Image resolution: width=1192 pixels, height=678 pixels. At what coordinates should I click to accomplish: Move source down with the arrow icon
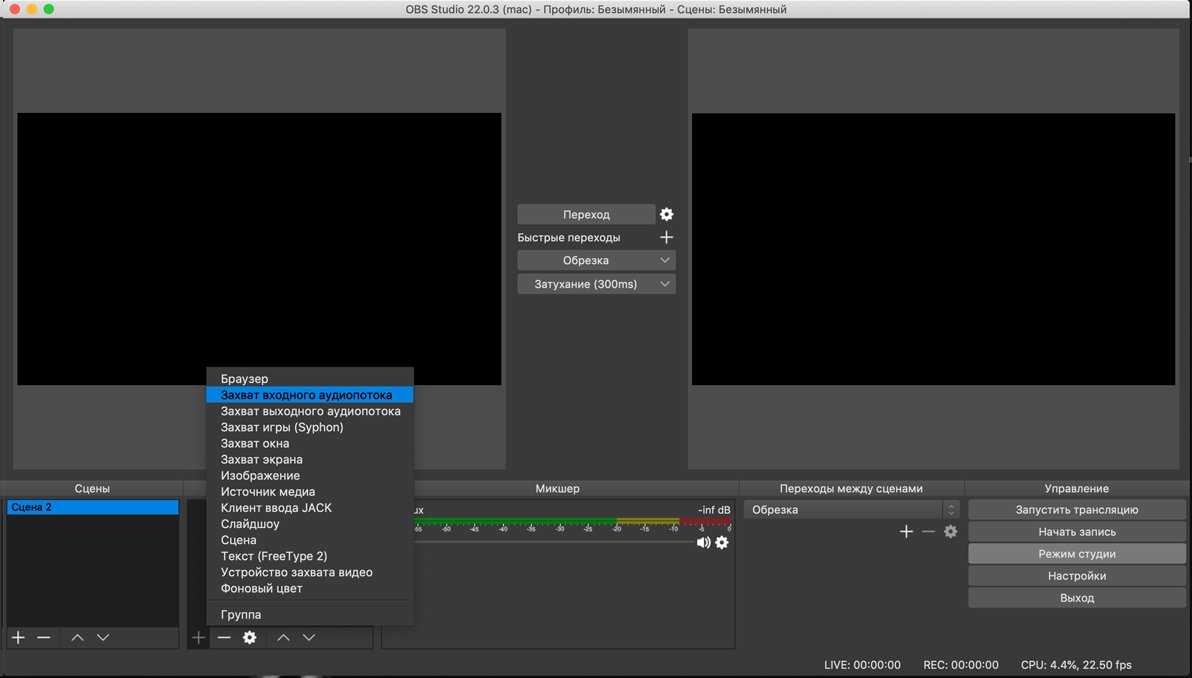tap(309, 638)
